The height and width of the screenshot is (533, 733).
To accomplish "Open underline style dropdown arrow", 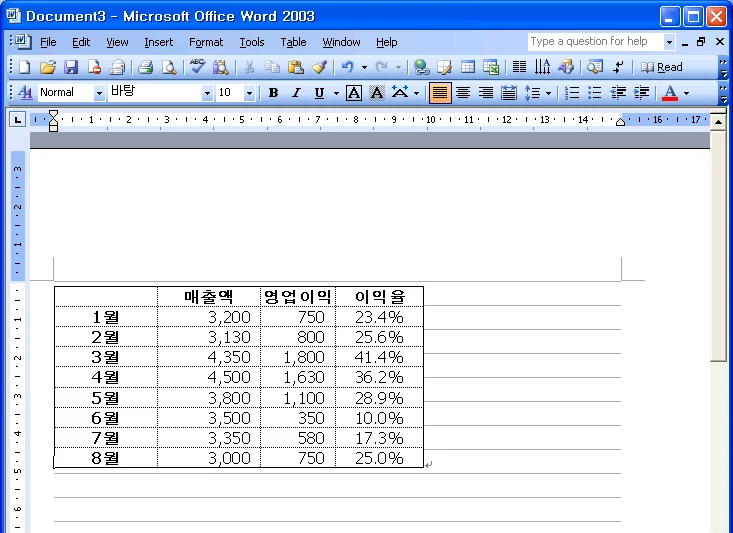I will coord(336,93).
